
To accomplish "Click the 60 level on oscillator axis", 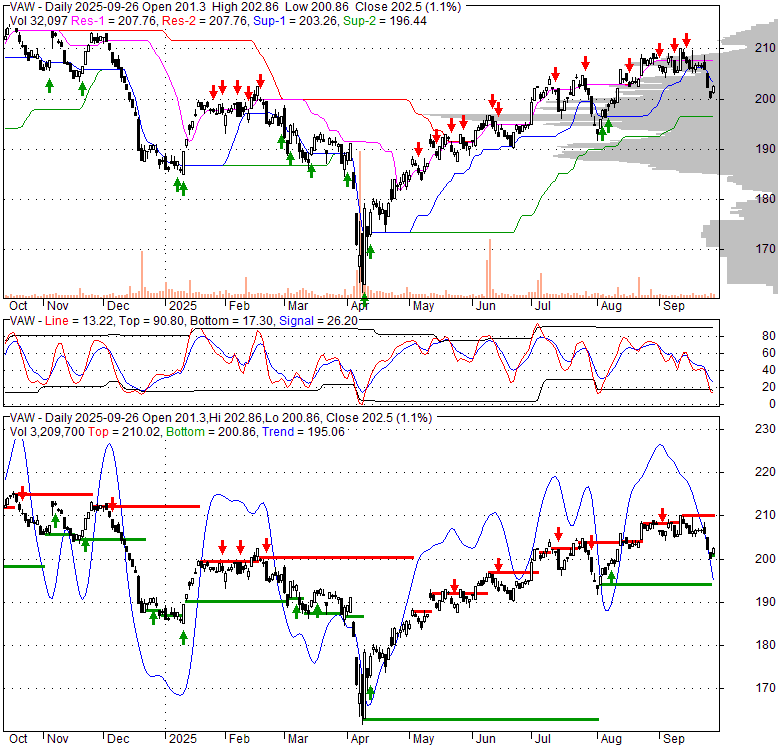I will click(x=769, y=353).
